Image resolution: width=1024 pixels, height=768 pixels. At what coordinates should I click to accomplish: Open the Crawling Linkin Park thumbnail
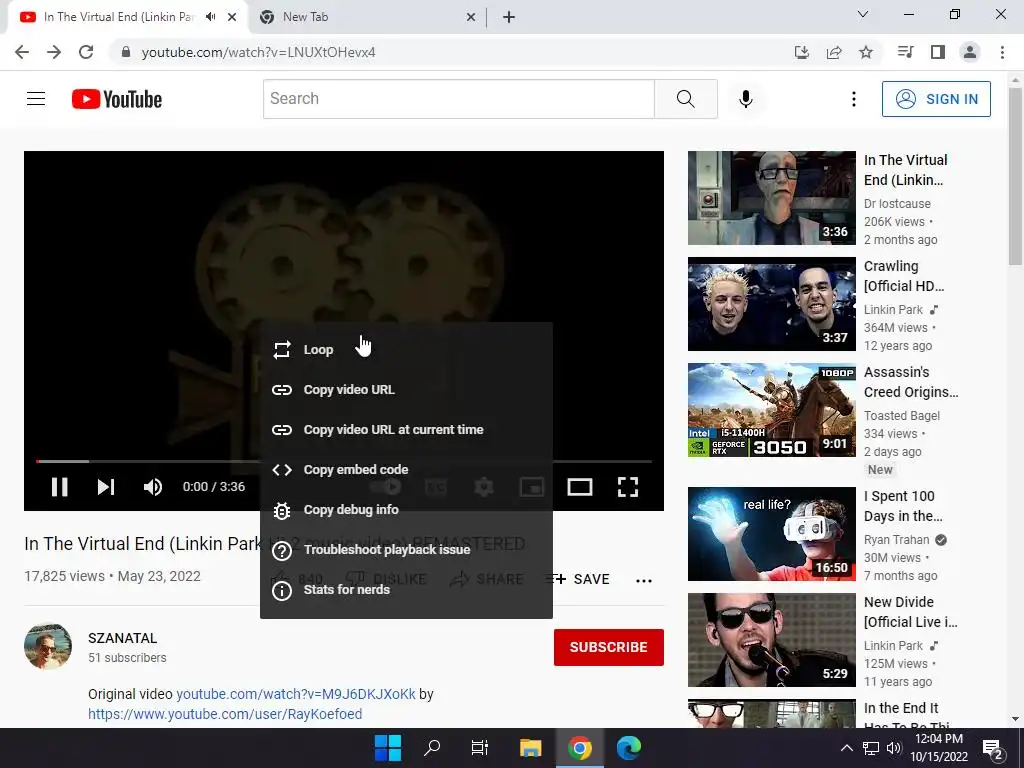click(x=772, y=304)
